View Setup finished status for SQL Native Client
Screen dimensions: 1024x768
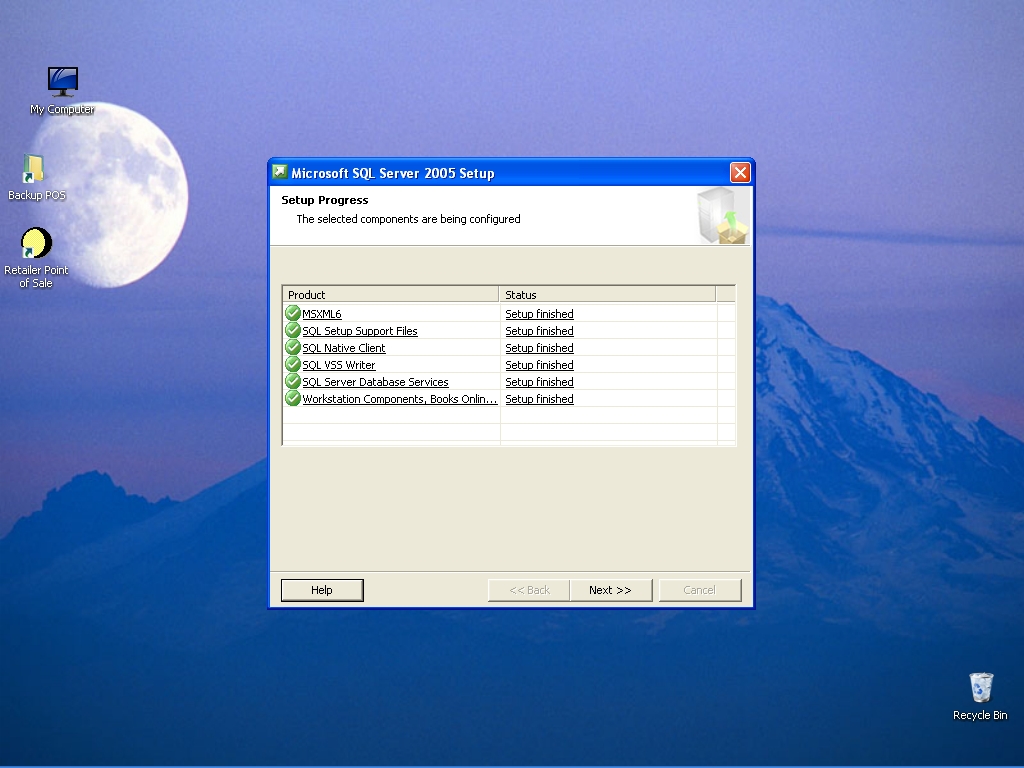539,348
